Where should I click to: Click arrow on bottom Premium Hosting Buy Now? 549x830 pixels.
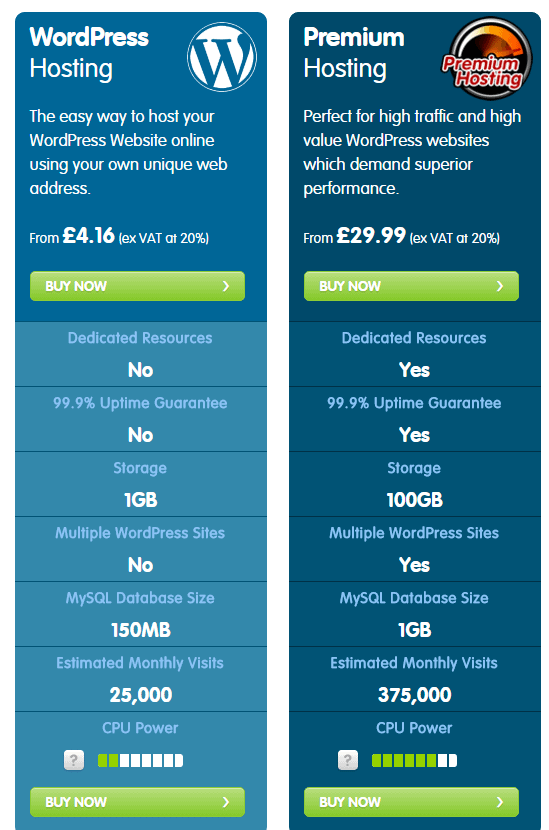pos(500,802)
